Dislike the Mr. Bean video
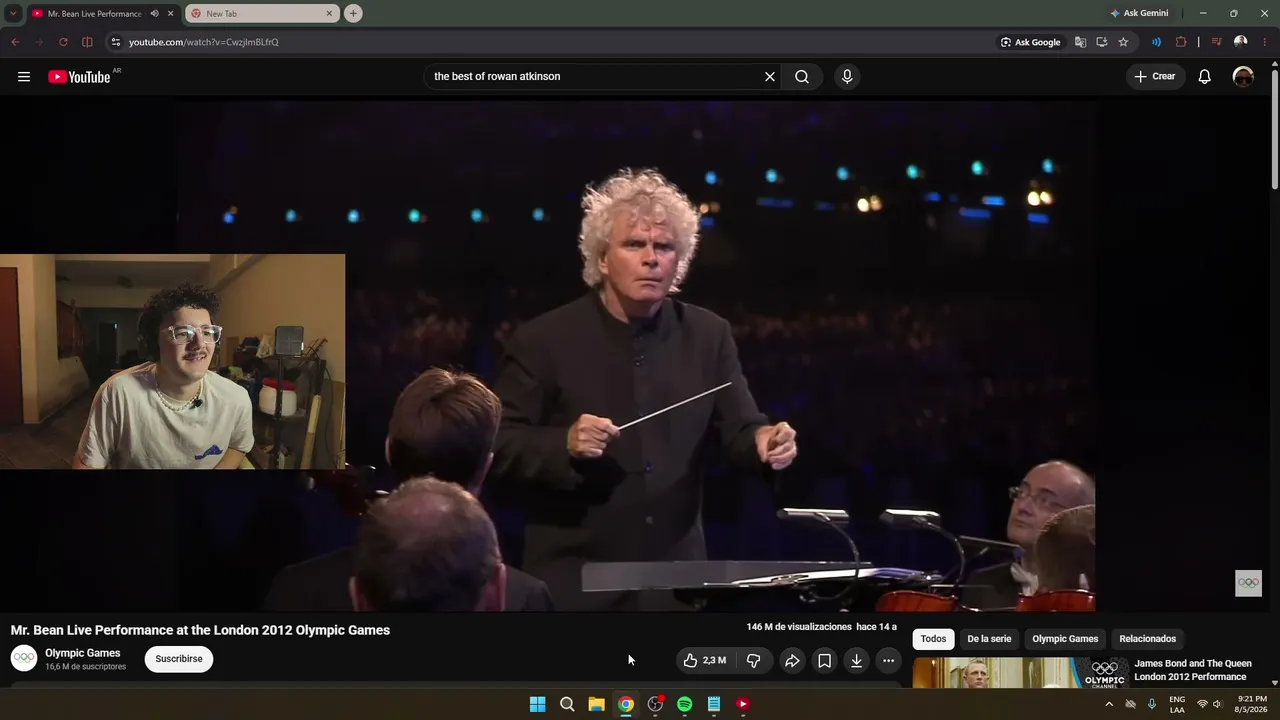Screen dimensions: 1280x720 (754, 660)
